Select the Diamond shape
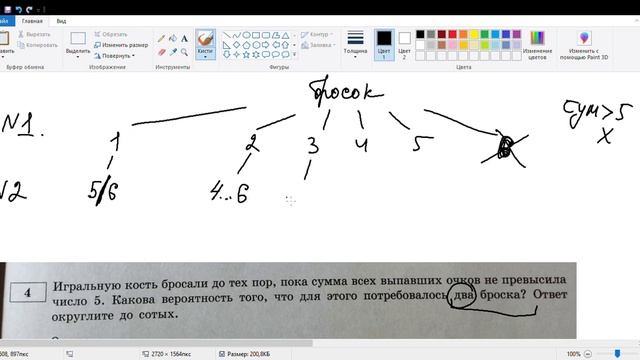Image resolution: width=640 pixels, height=360 pixels. click(x=236, y=45)
